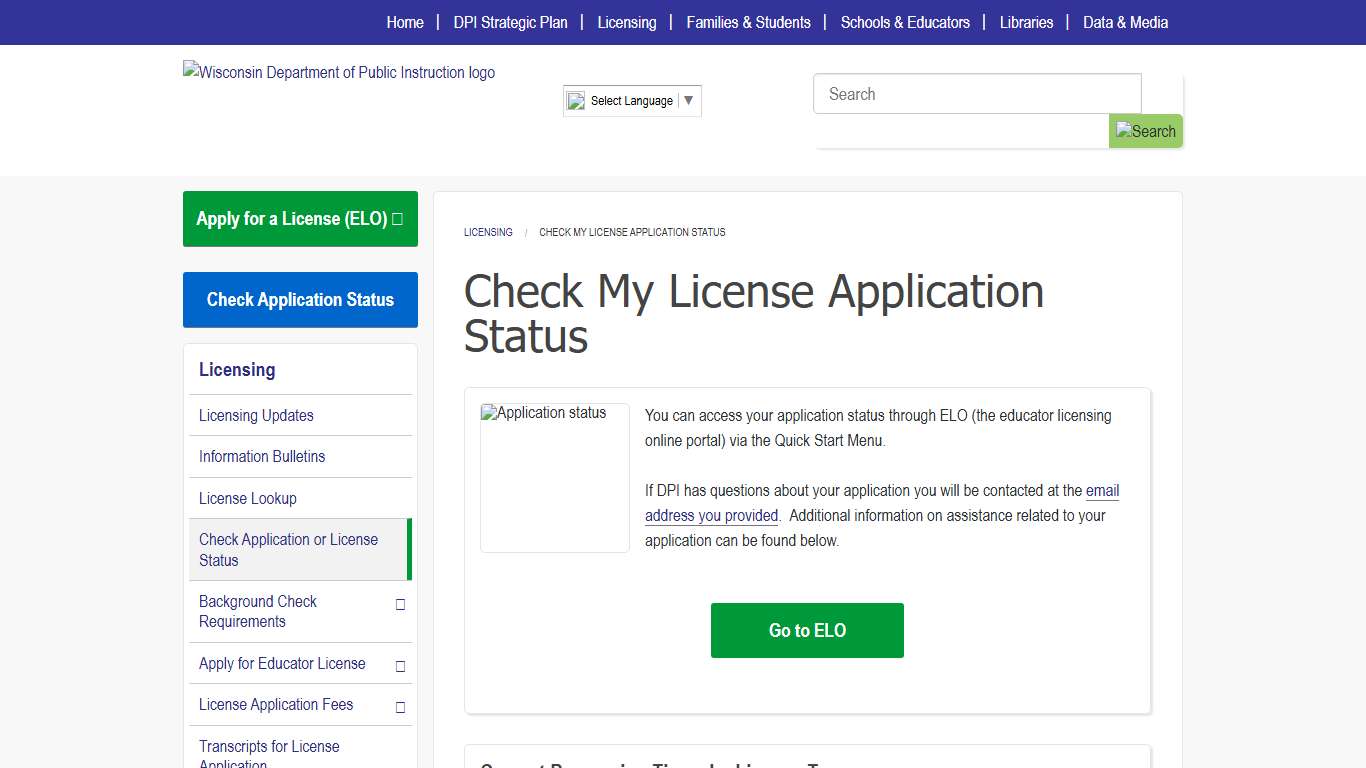
Task: Follow the License Lookup sidebar link
Action: [247, 498]
